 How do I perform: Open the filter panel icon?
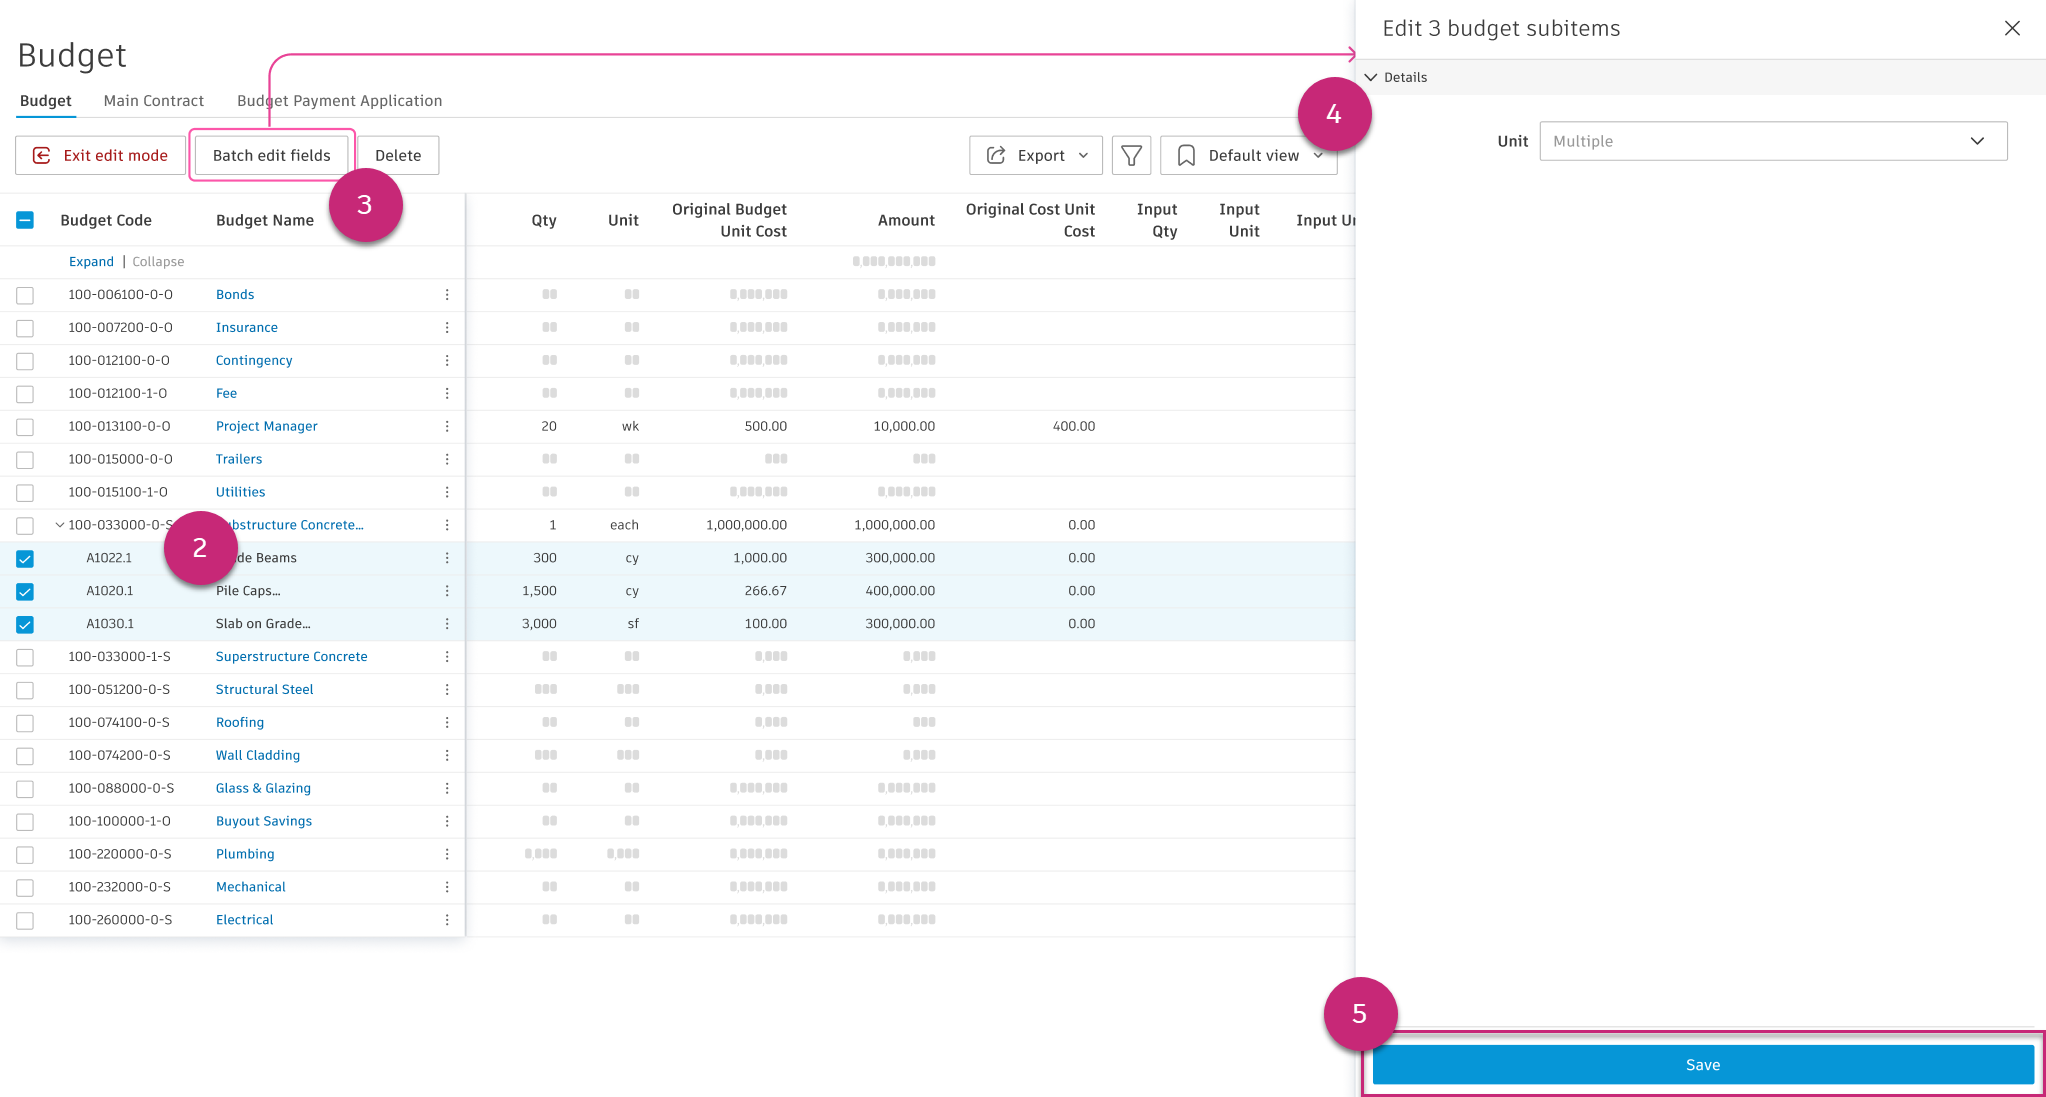point(1131,155)
